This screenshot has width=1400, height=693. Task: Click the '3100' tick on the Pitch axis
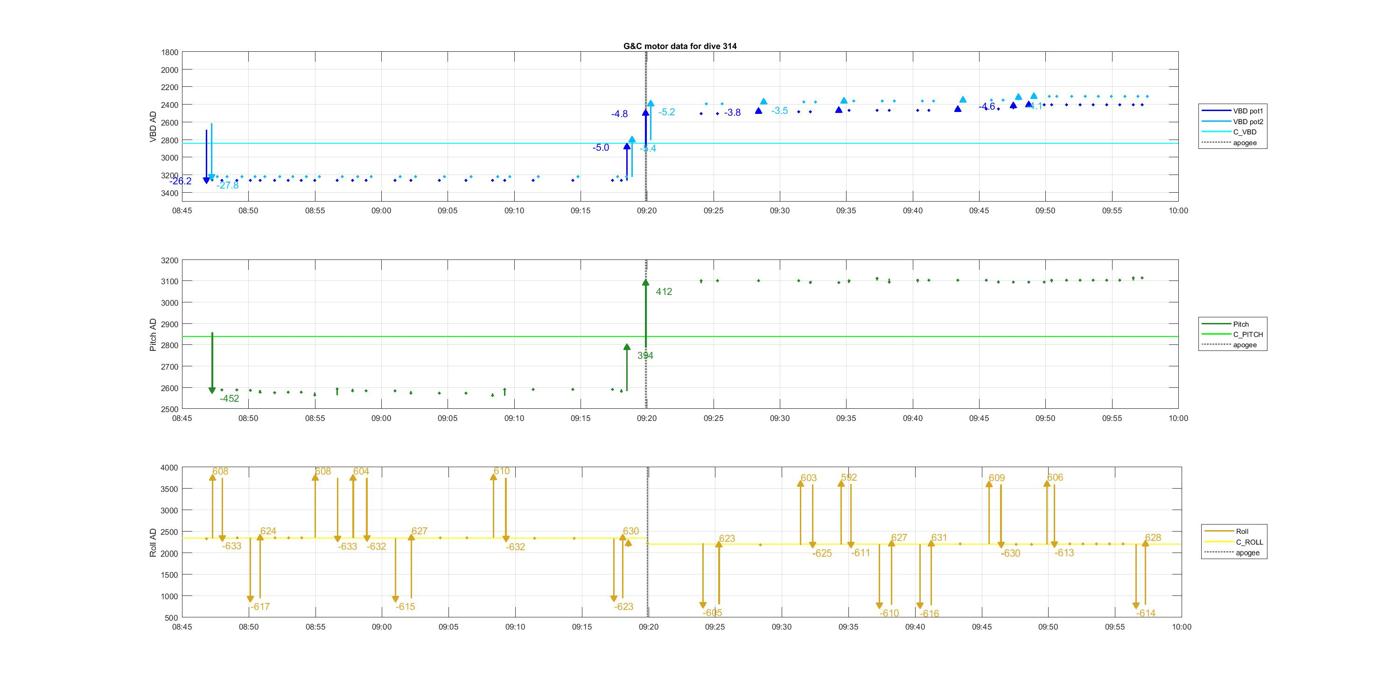click(170, 282)
